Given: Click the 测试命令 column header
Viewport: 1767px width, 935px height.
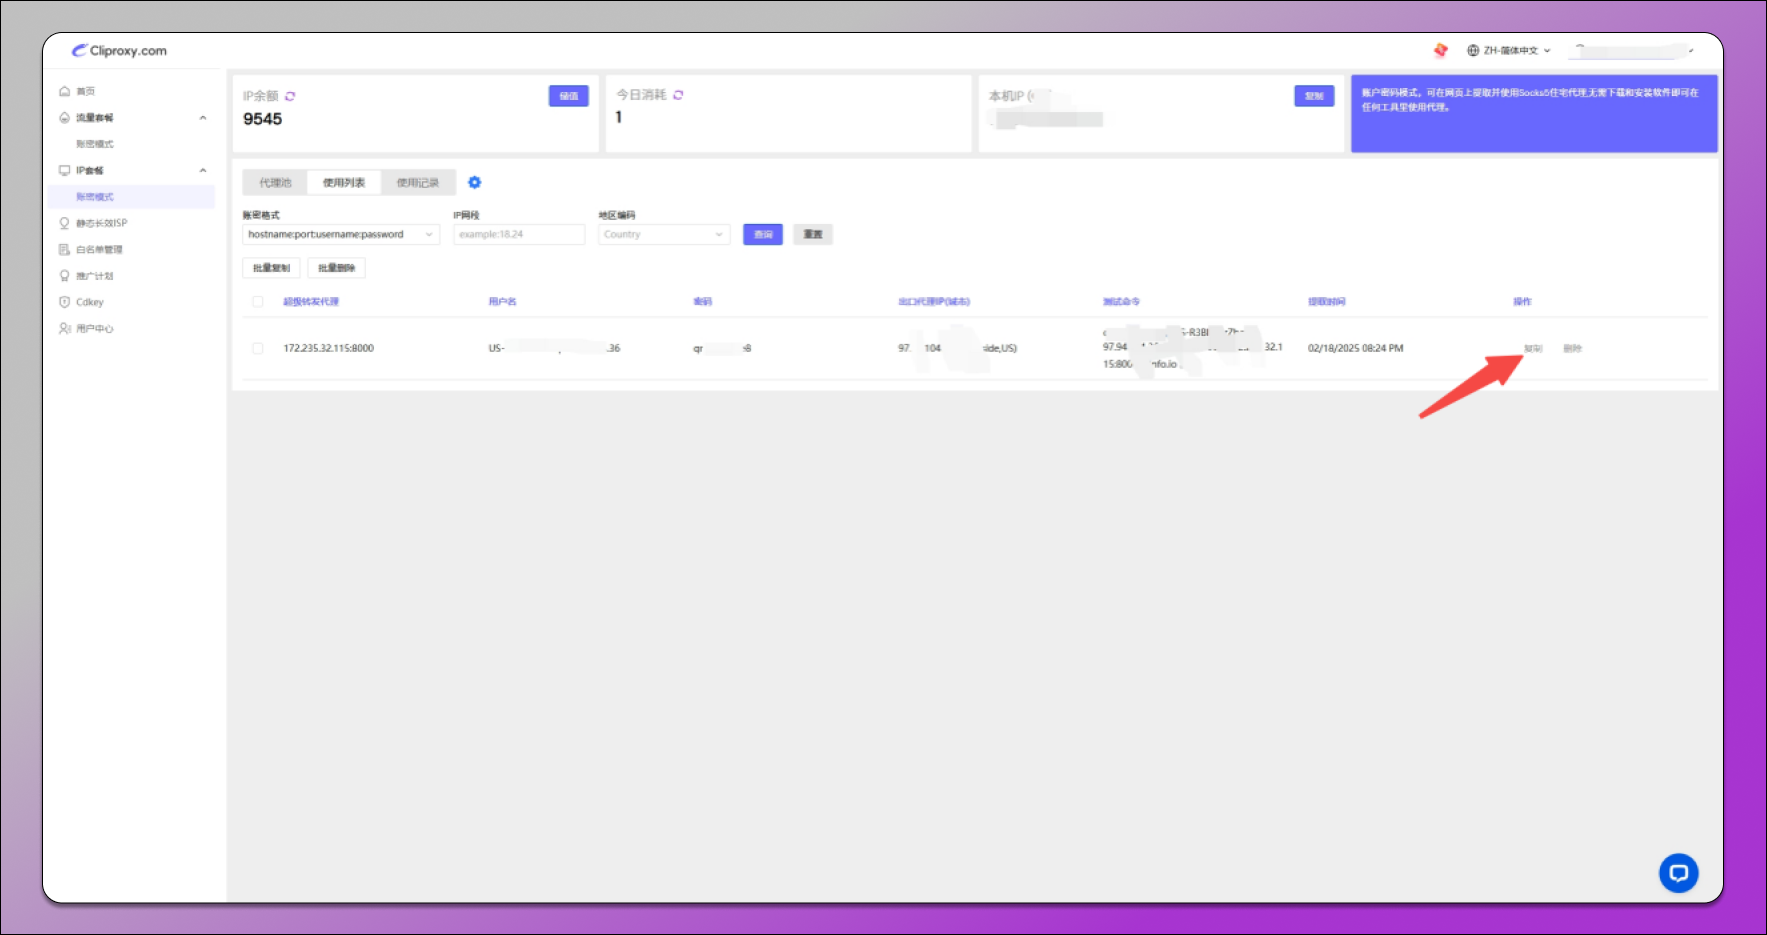Looking at the screenshot, I should tap(1122, 302).
